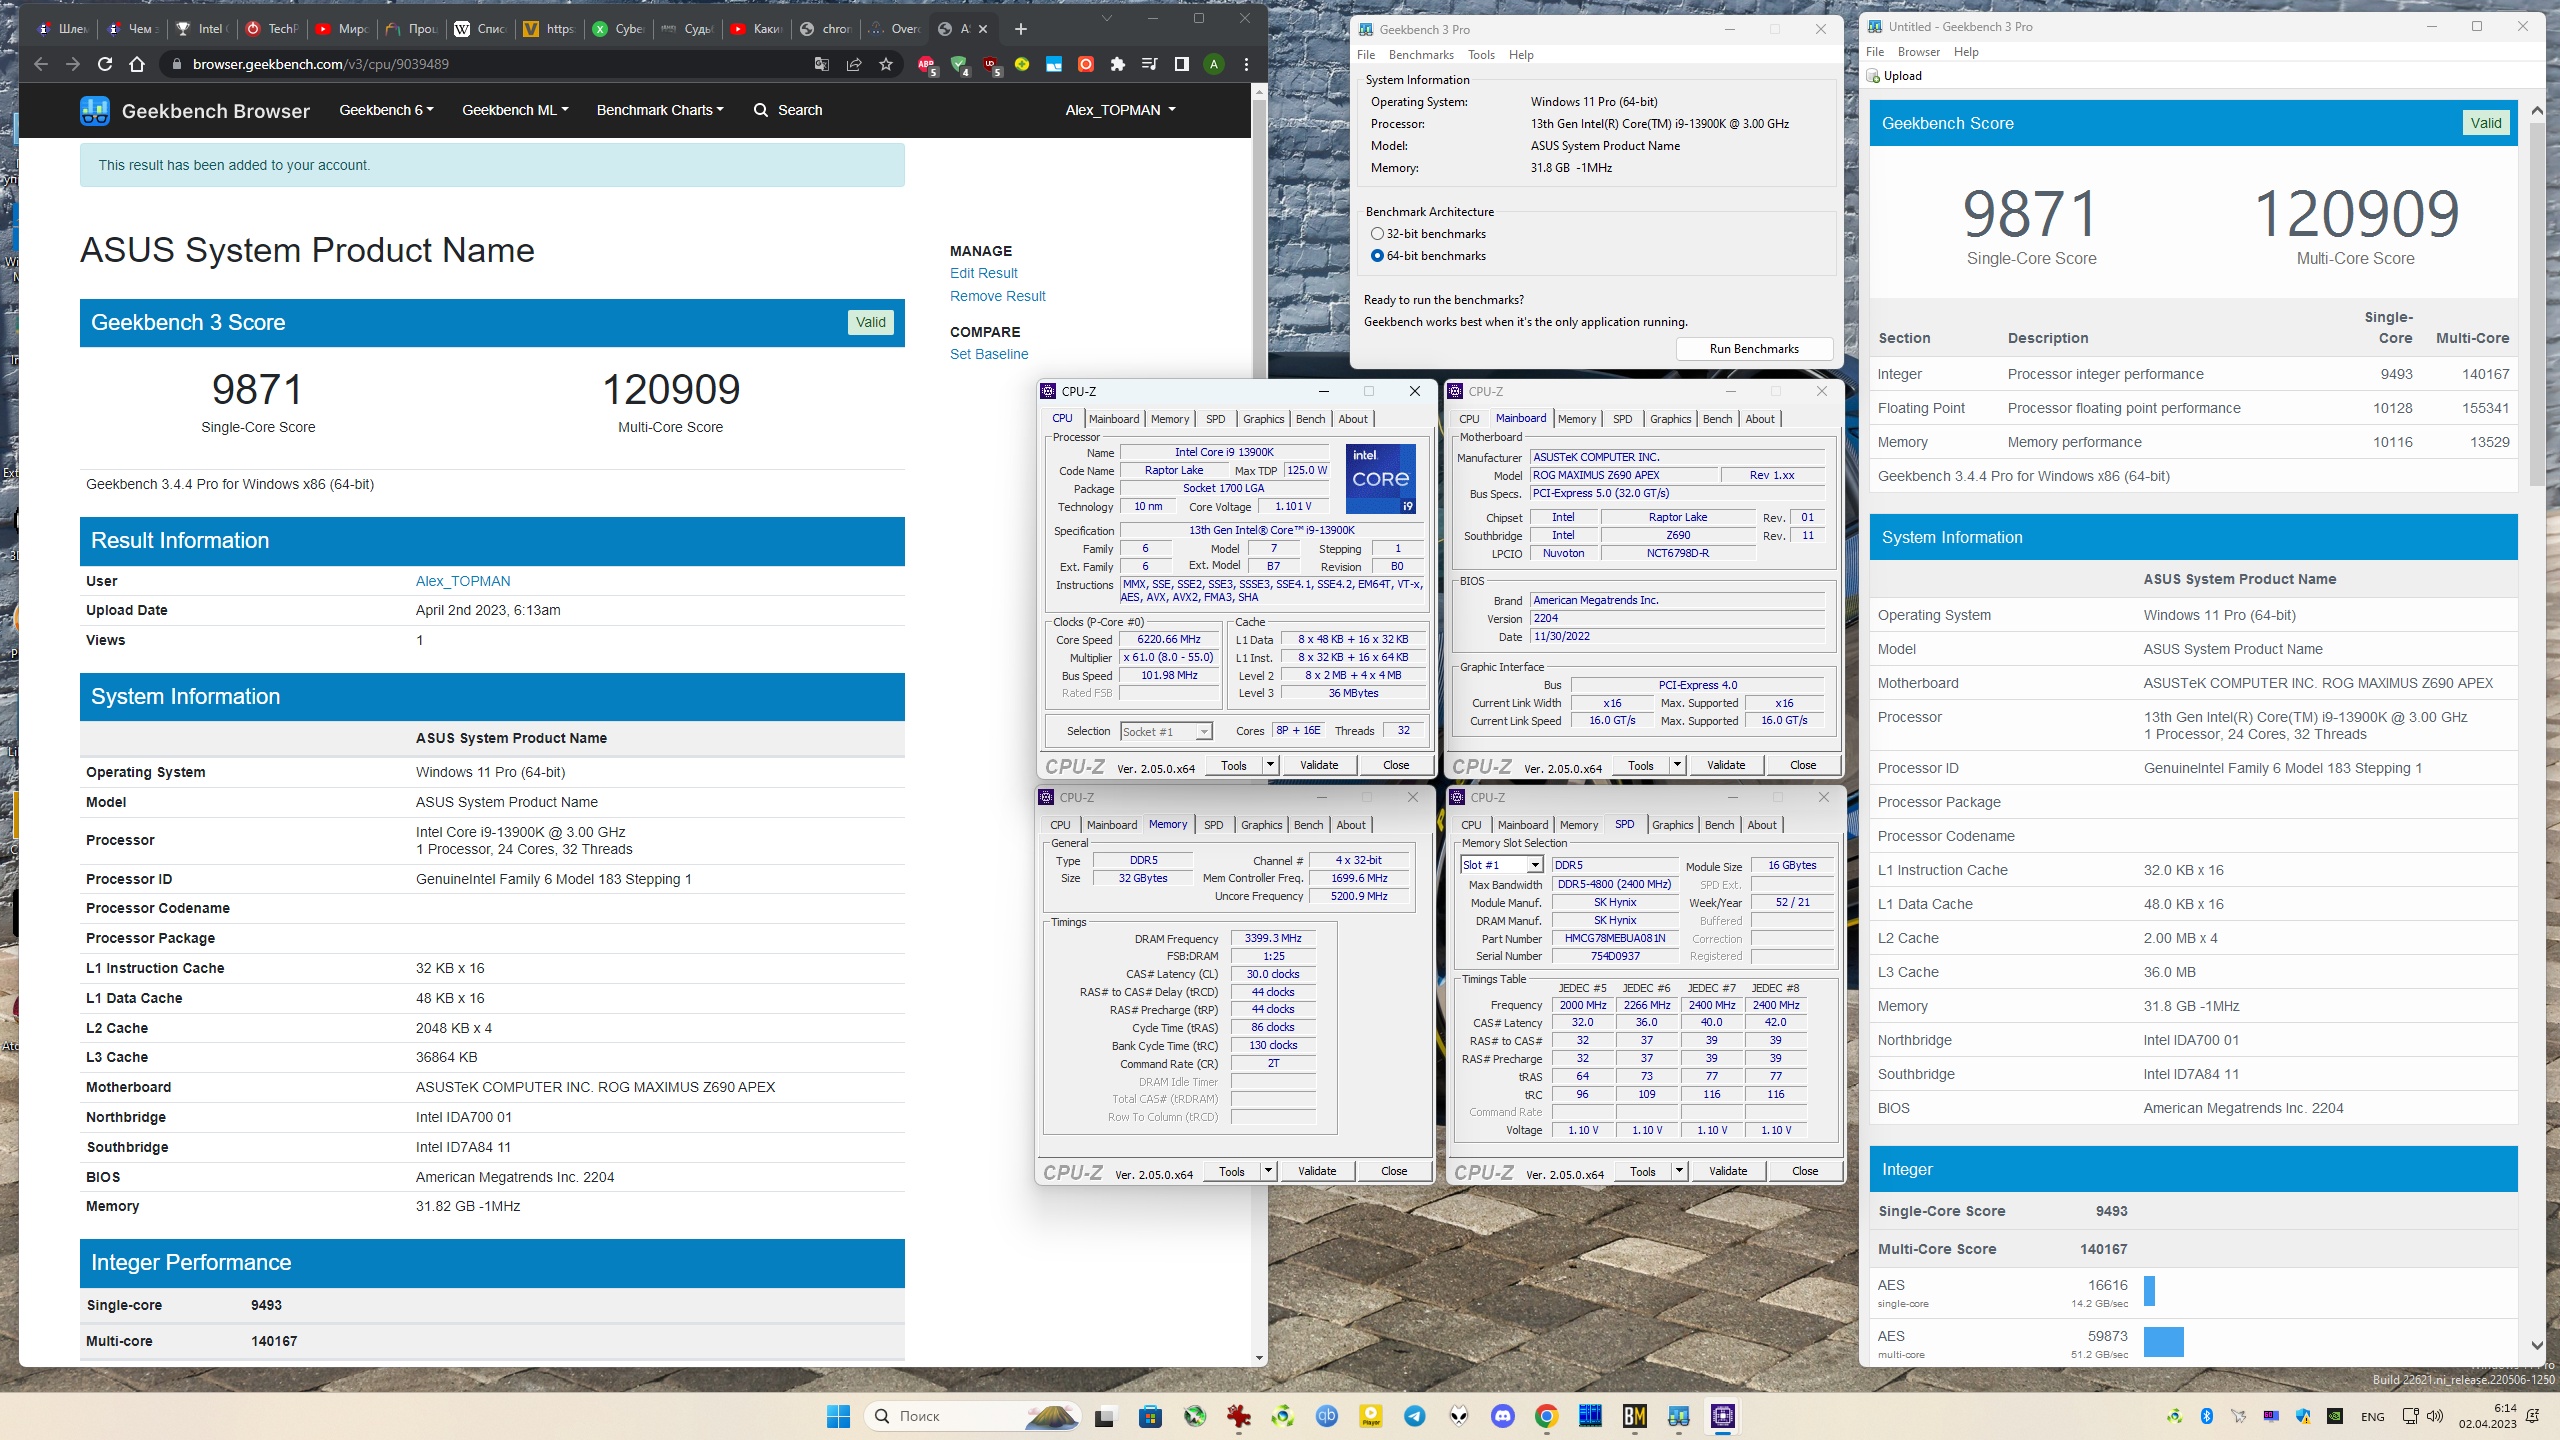
Task: Expand the Benchmark Charts dropdown
Action: pyautogui.click(x=660, y=110)
